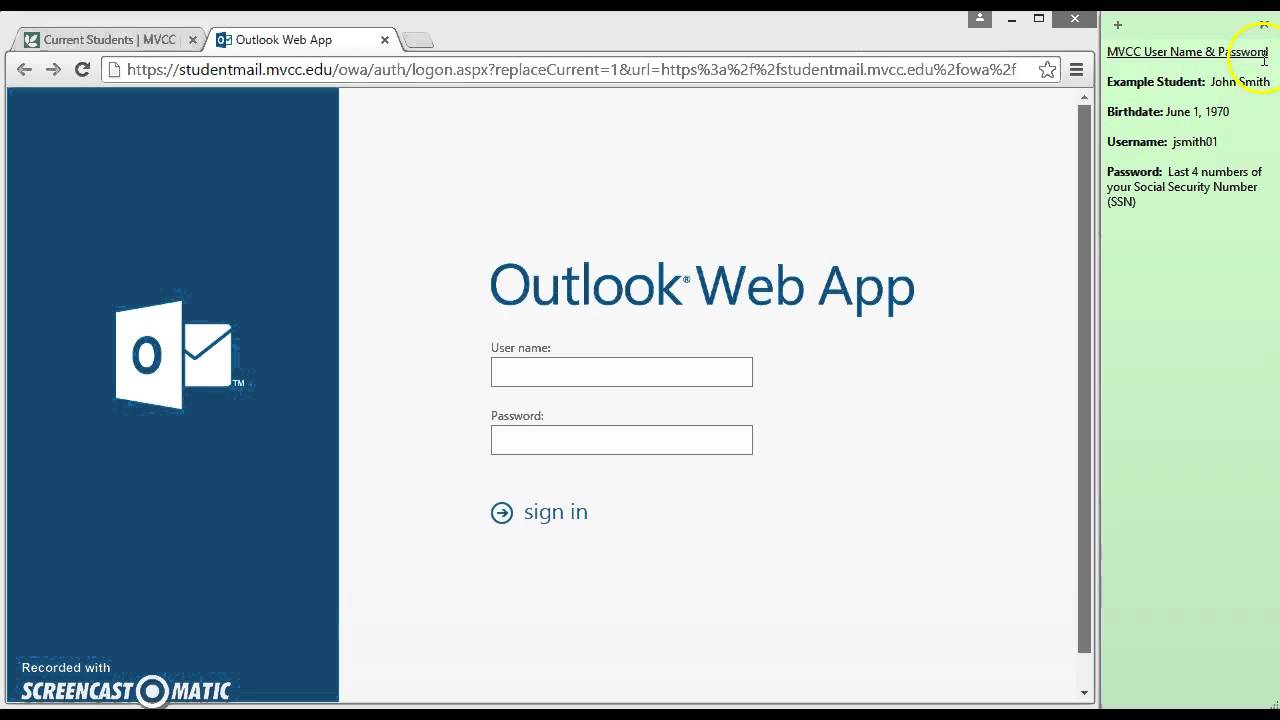This screenshot has height=720, width=1280.
Task: Close the Chrome window
Action: [x=1075, y=19]
